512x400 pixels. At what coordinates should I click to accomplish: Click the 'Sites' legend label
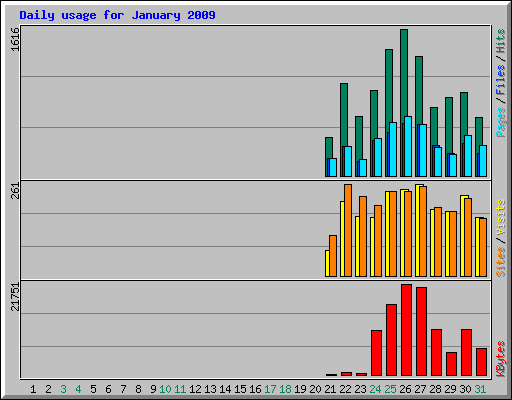tap(501, 262)
